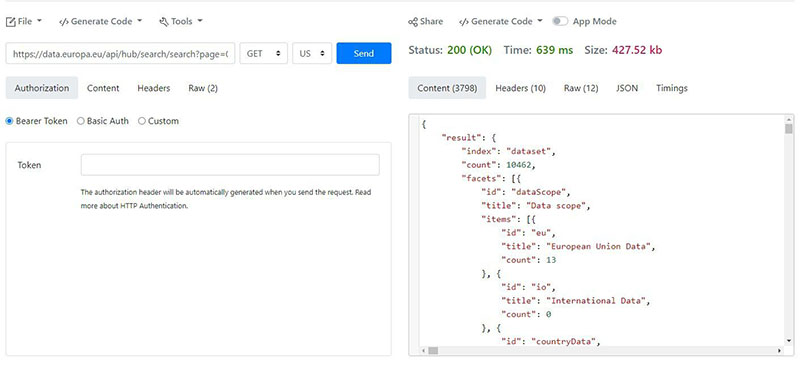This screenshot has height=368, width=800.
Task: Open the Raw (2) request tab
Action: click(203, 88)
